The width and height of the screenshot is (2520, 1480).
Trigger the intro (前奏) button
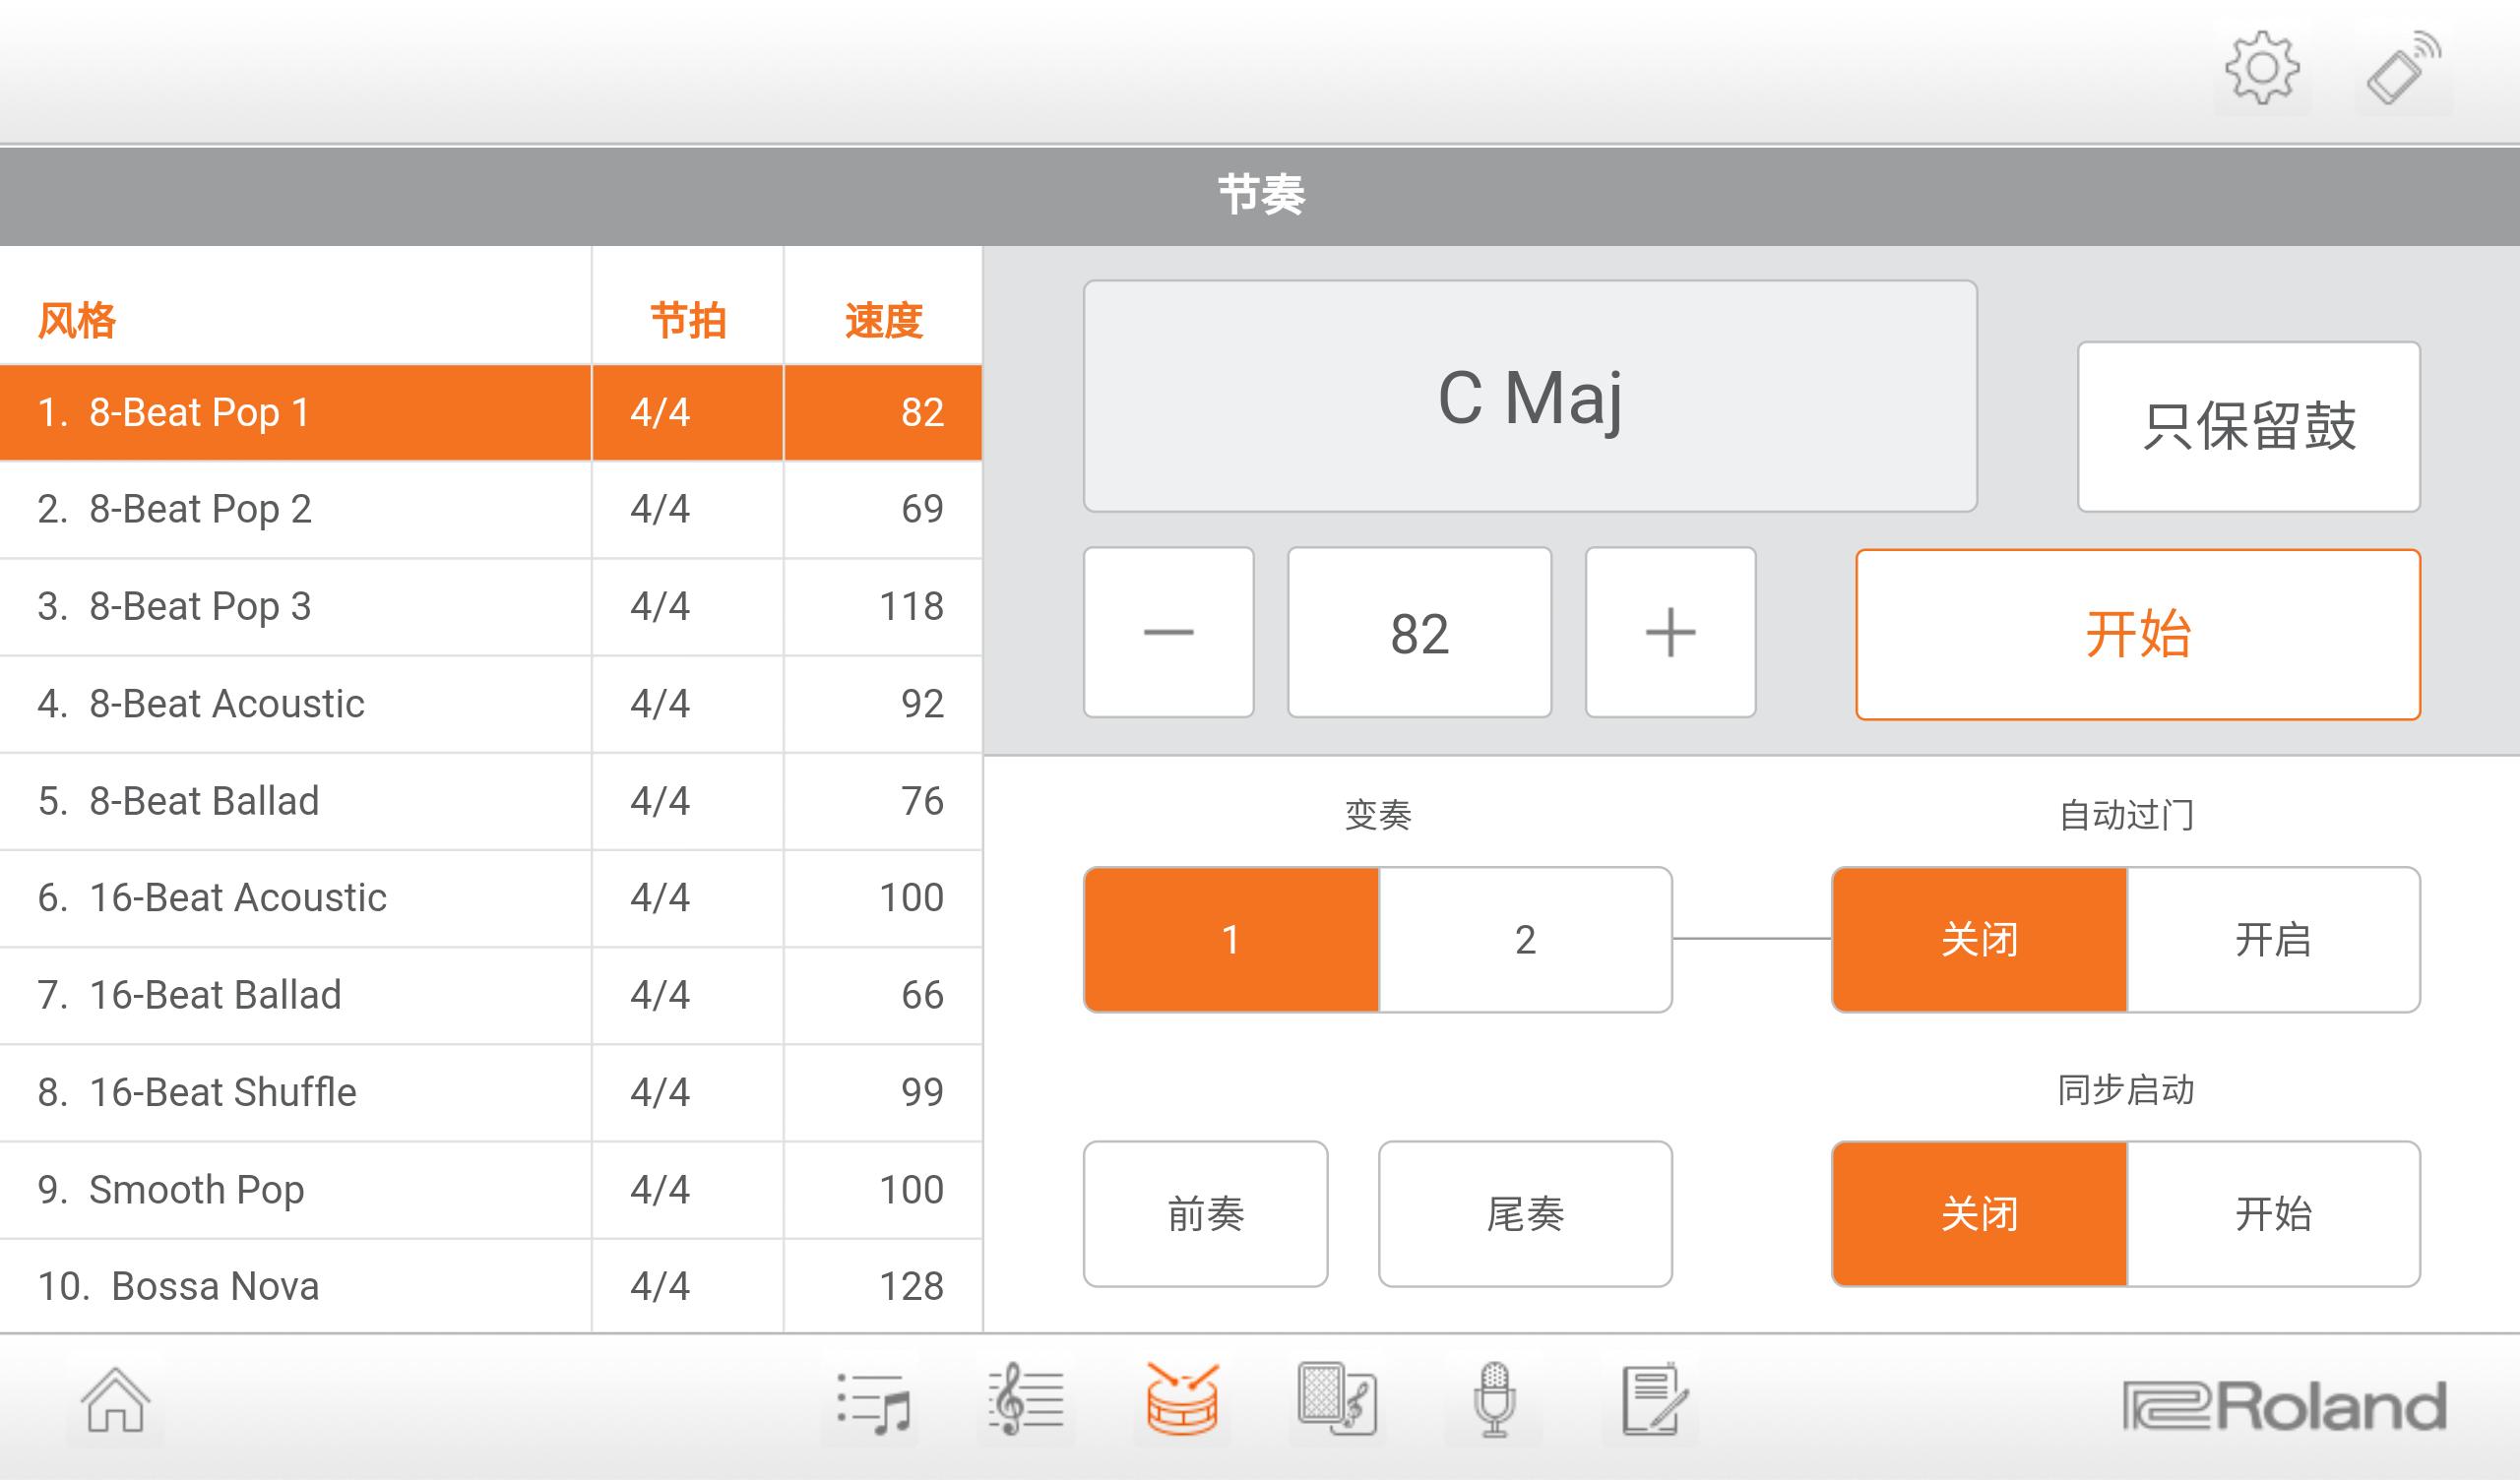click(1206, 1214)
